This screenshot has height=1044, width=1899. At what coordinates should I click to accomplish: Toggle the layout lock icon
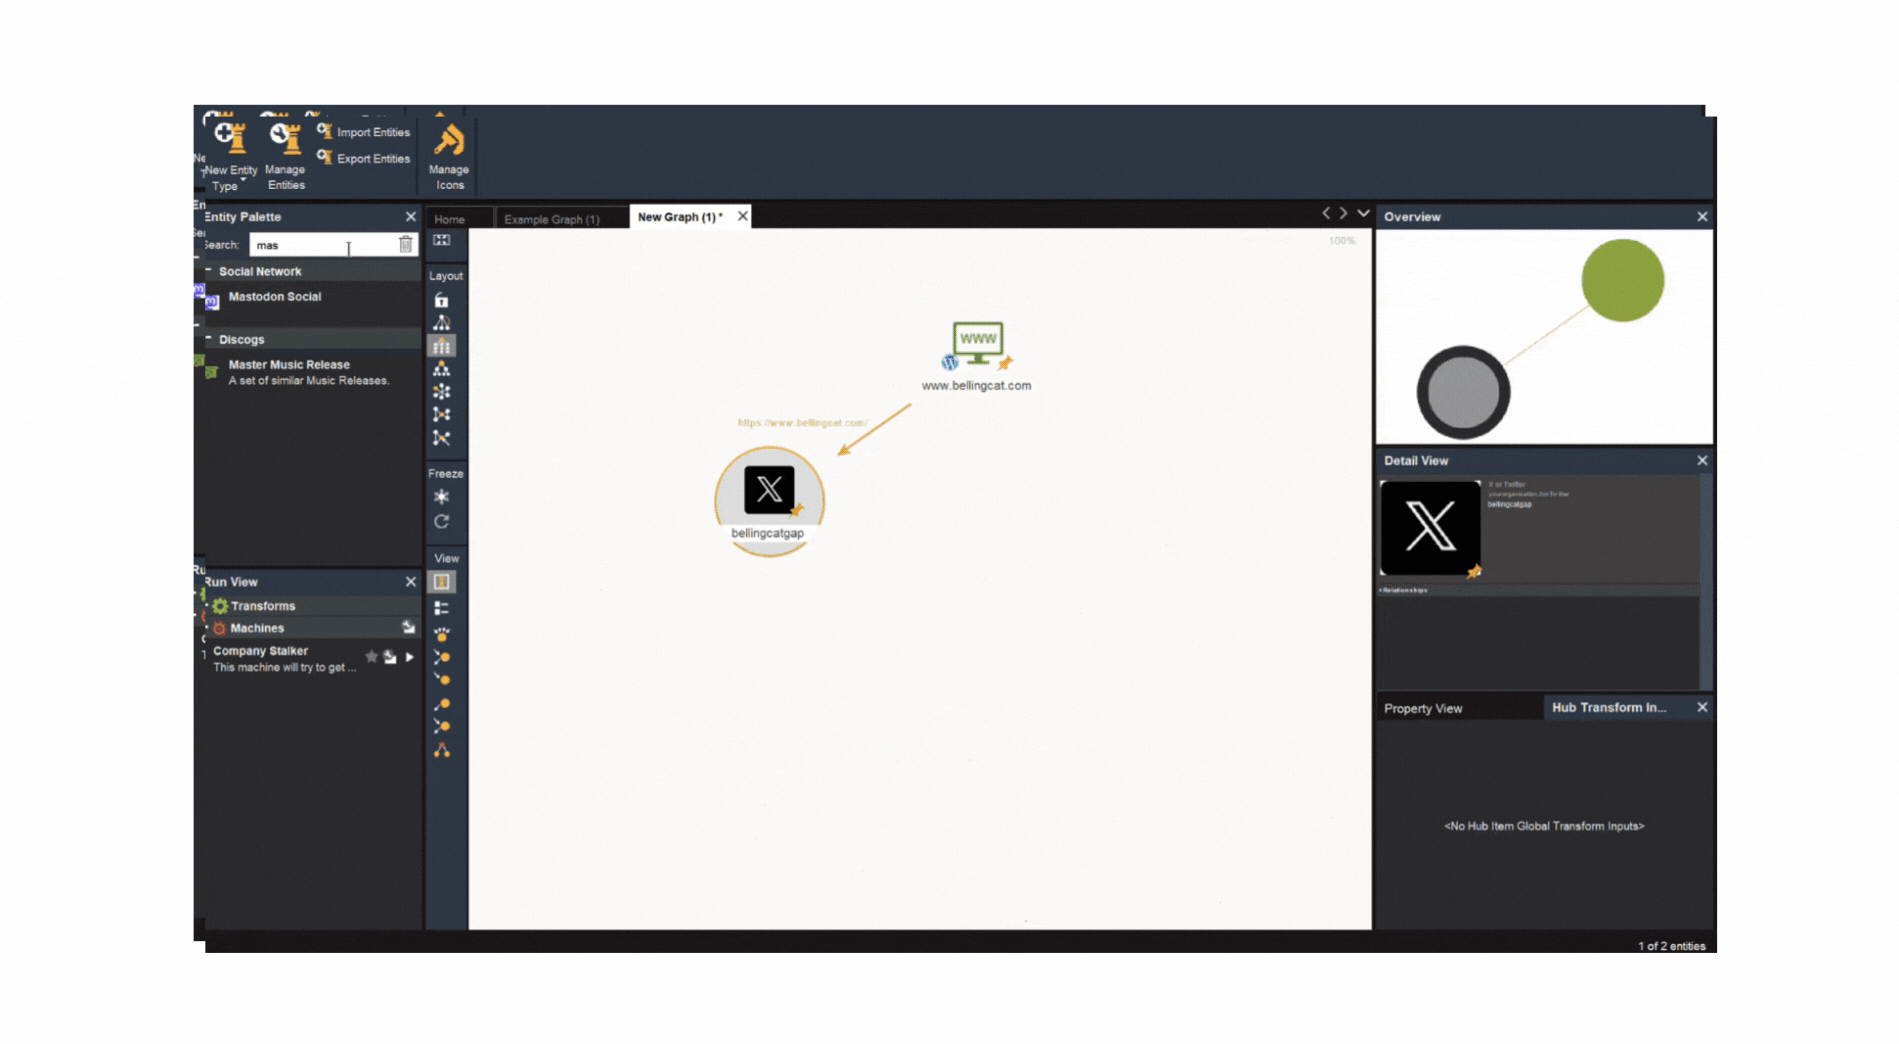coord(441,300)
